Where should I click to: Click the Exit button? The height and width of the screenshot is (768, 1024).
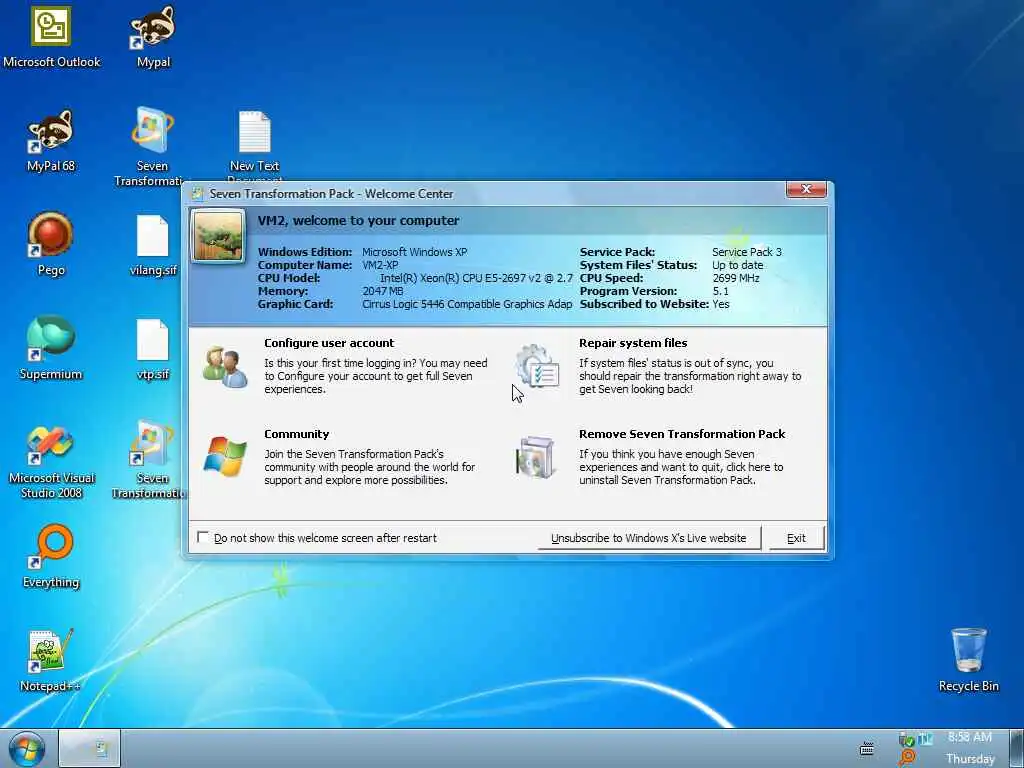[796, 538]
